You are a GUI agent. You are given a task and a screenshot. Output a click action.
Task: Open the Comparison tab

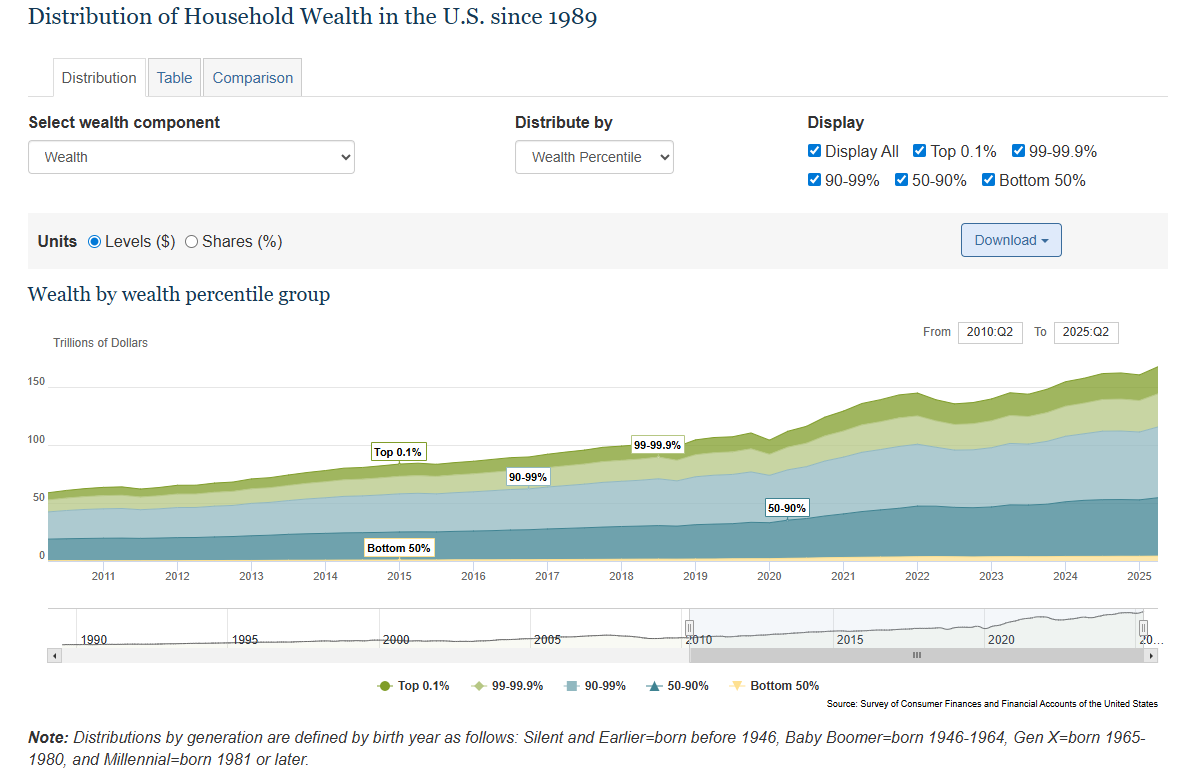pos(252,78)
